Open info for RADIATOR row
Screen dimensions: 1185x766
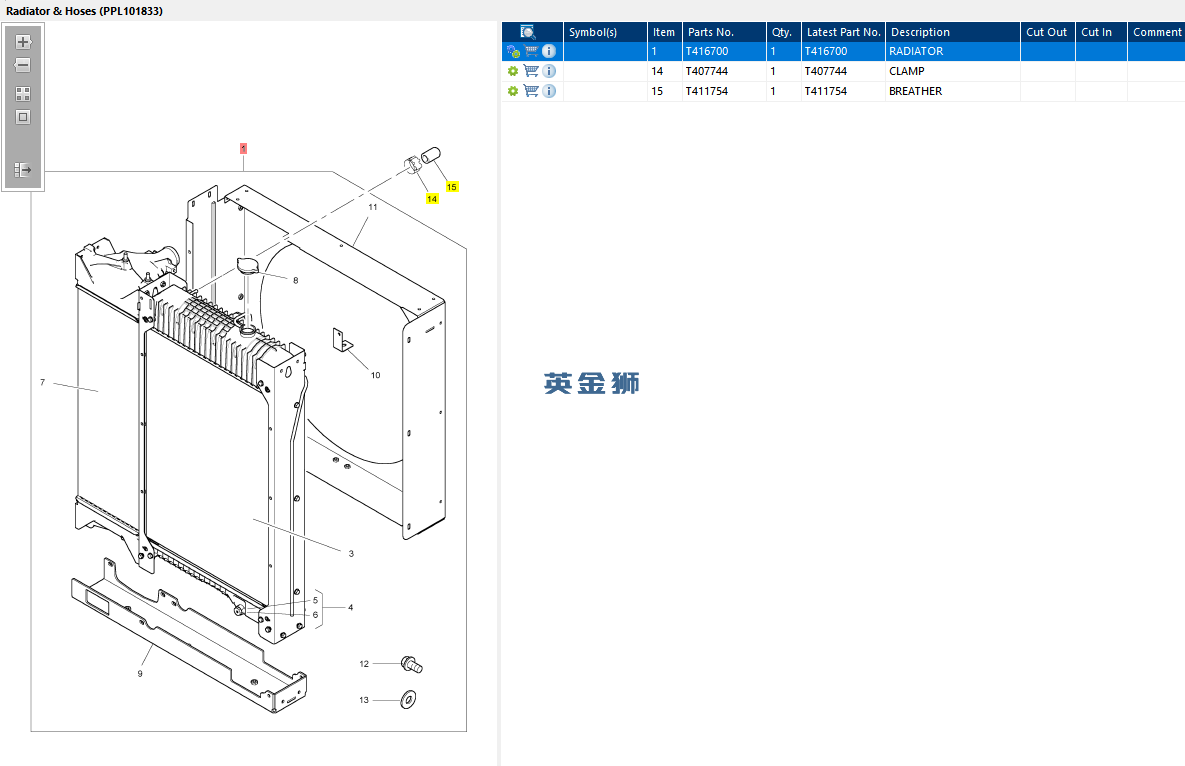point(549,51)
